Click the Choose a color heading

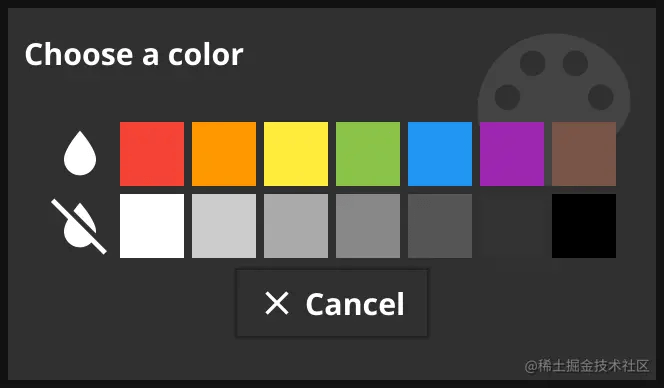coord(134,55)
